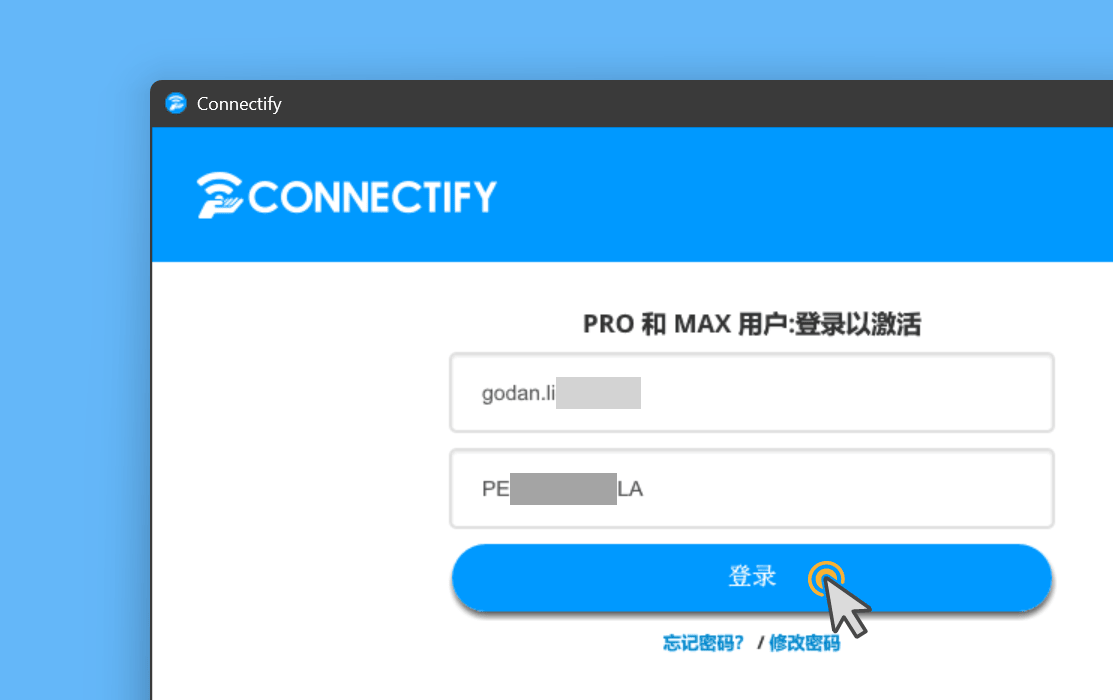Focus the email field containing godan.li
The height and width of the screenshot is (700, 1113).
click(x=752, y=393)
